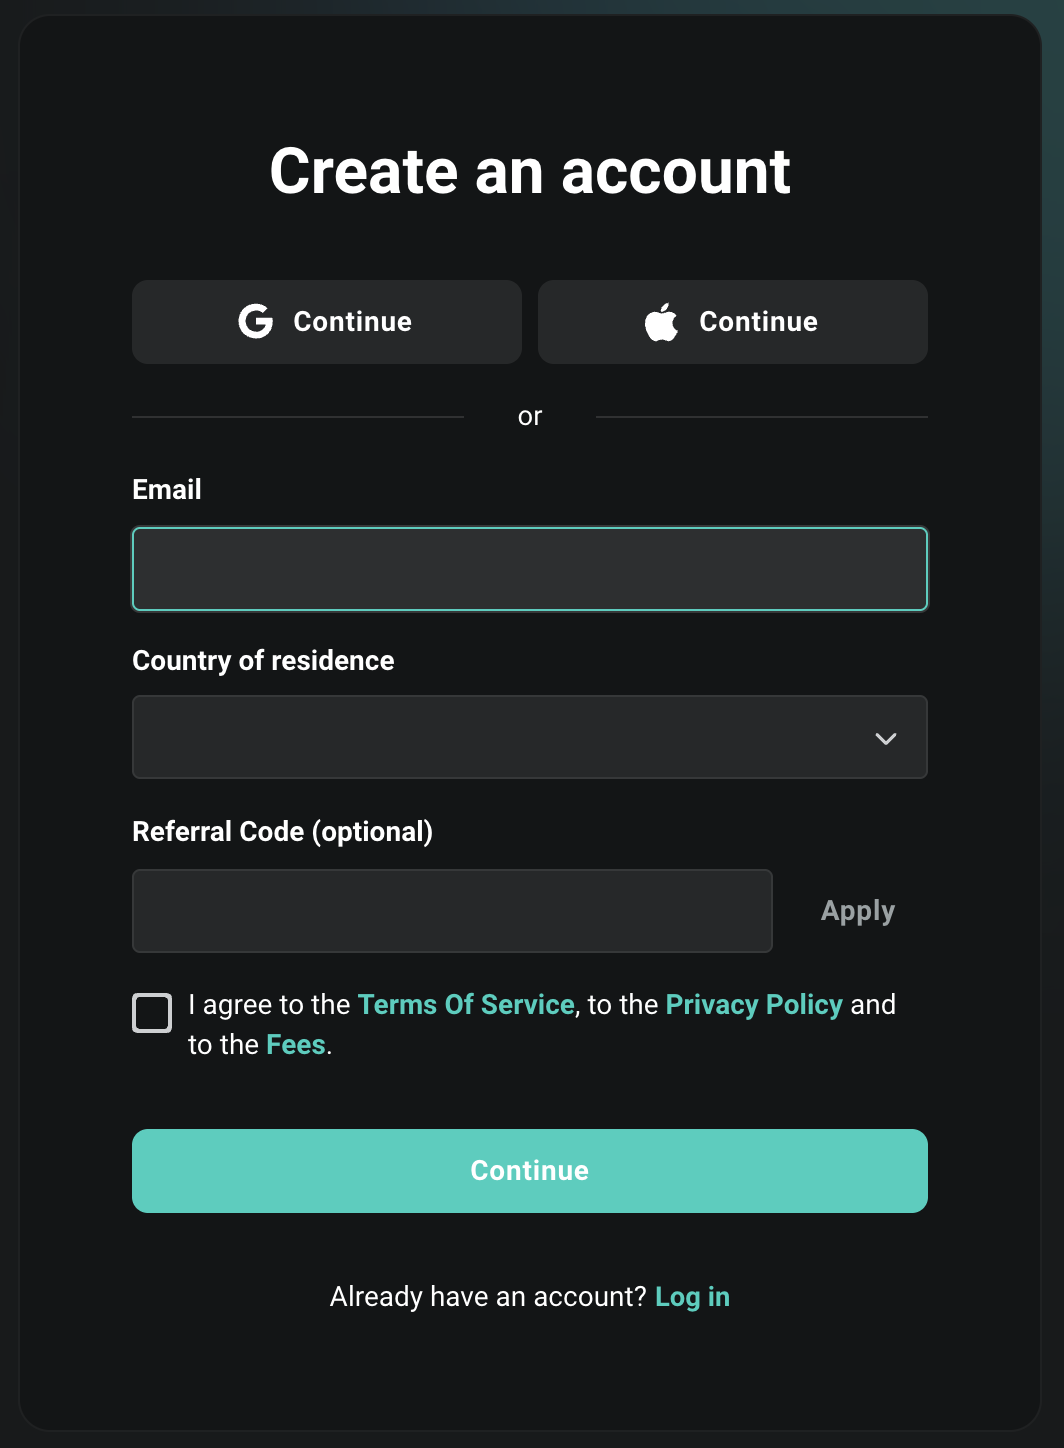
Task: Click the Email label above the input
Action: 166,489
